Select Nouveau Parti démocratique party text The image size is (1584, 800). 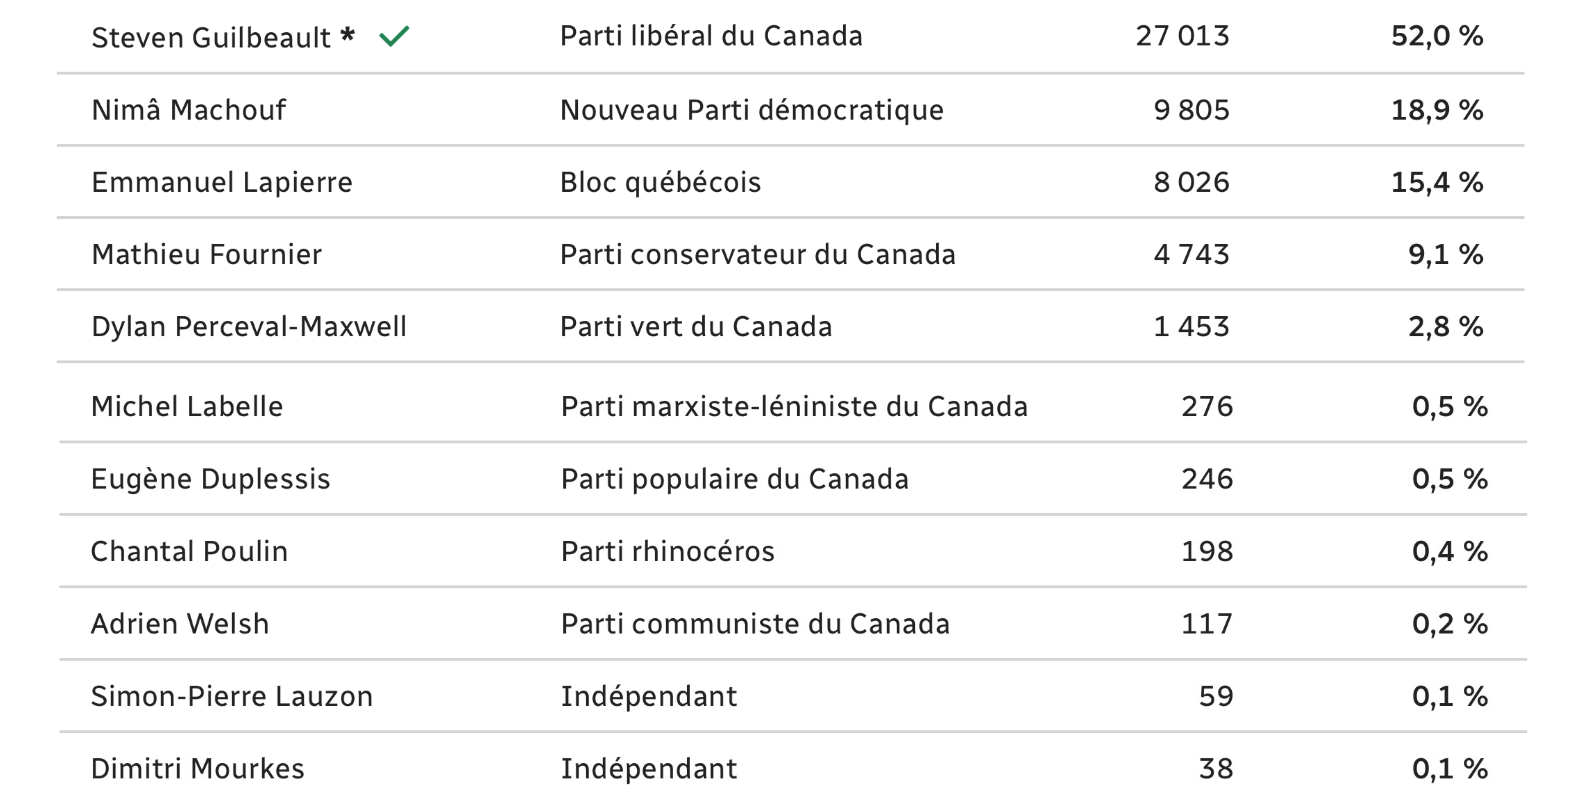[752, 110]
